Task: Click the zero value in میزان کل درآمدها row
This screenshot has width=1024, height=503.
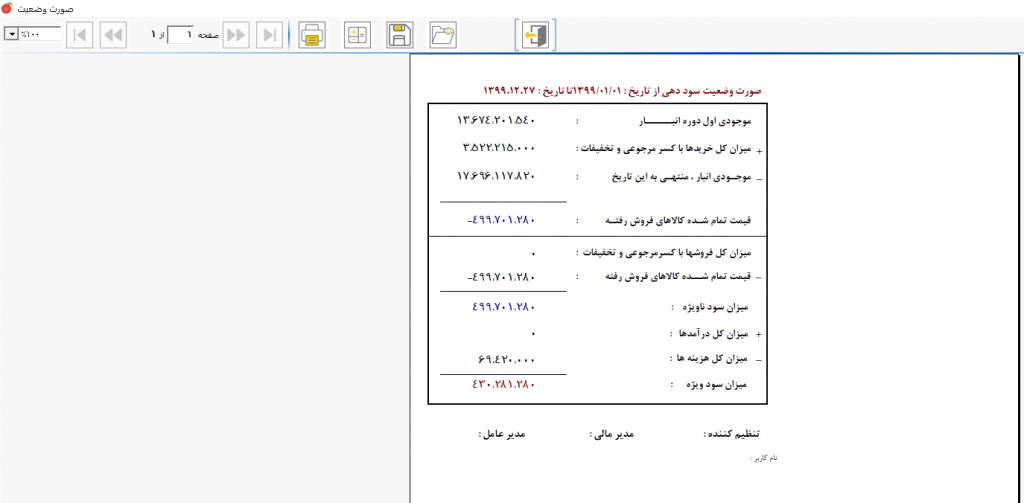Action: pos(534,334)
